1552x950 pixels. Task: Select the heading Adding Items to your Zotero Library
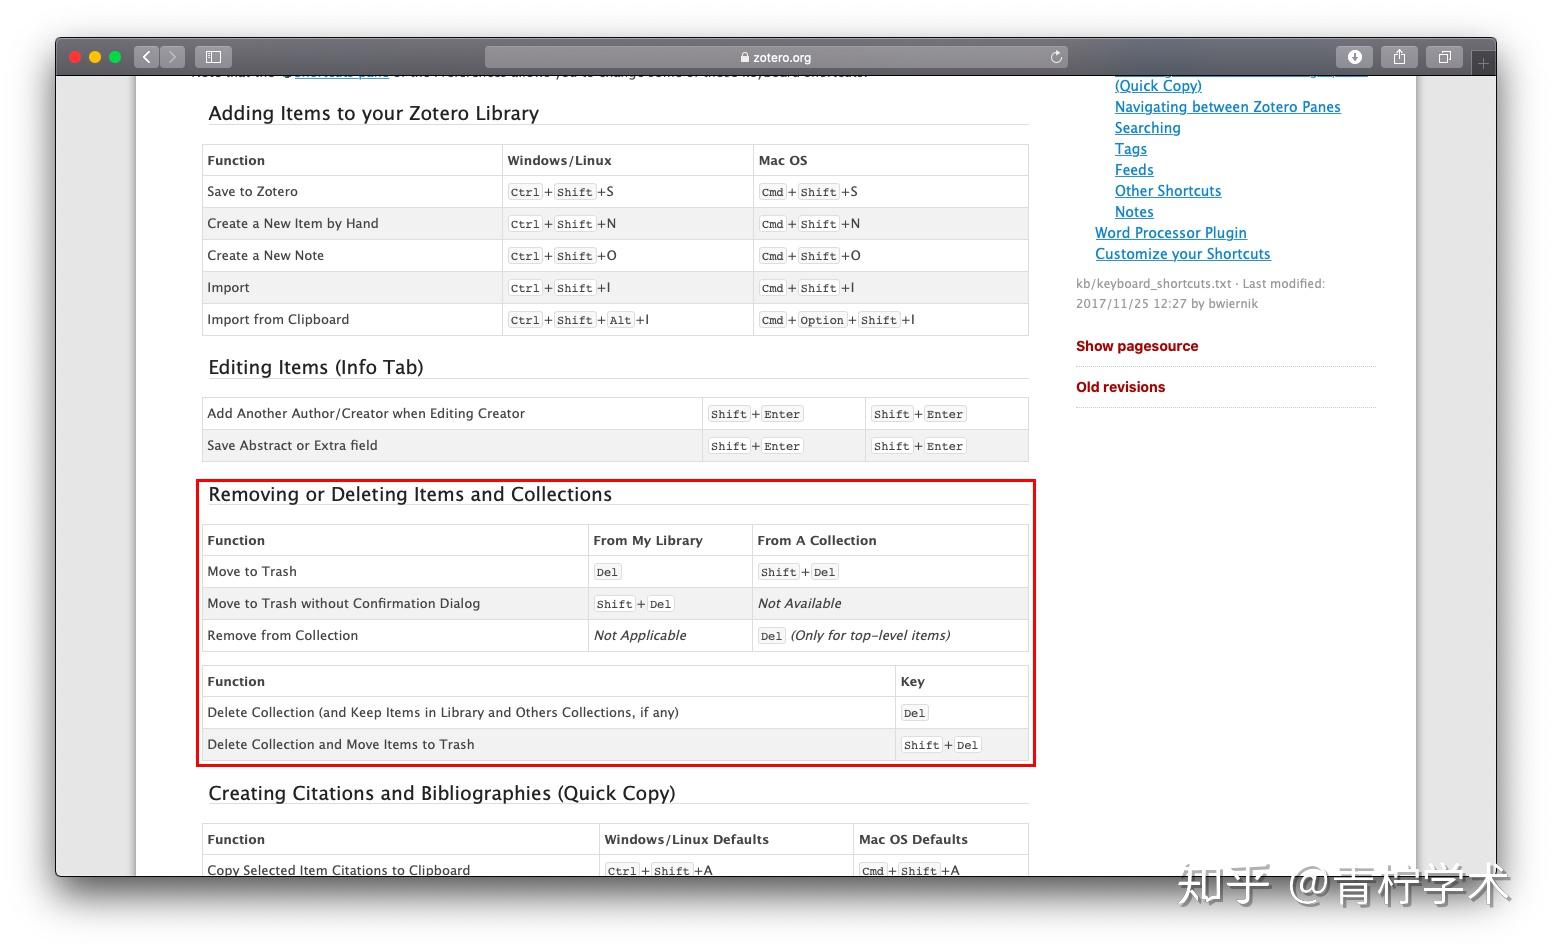(x=373, y=113)
